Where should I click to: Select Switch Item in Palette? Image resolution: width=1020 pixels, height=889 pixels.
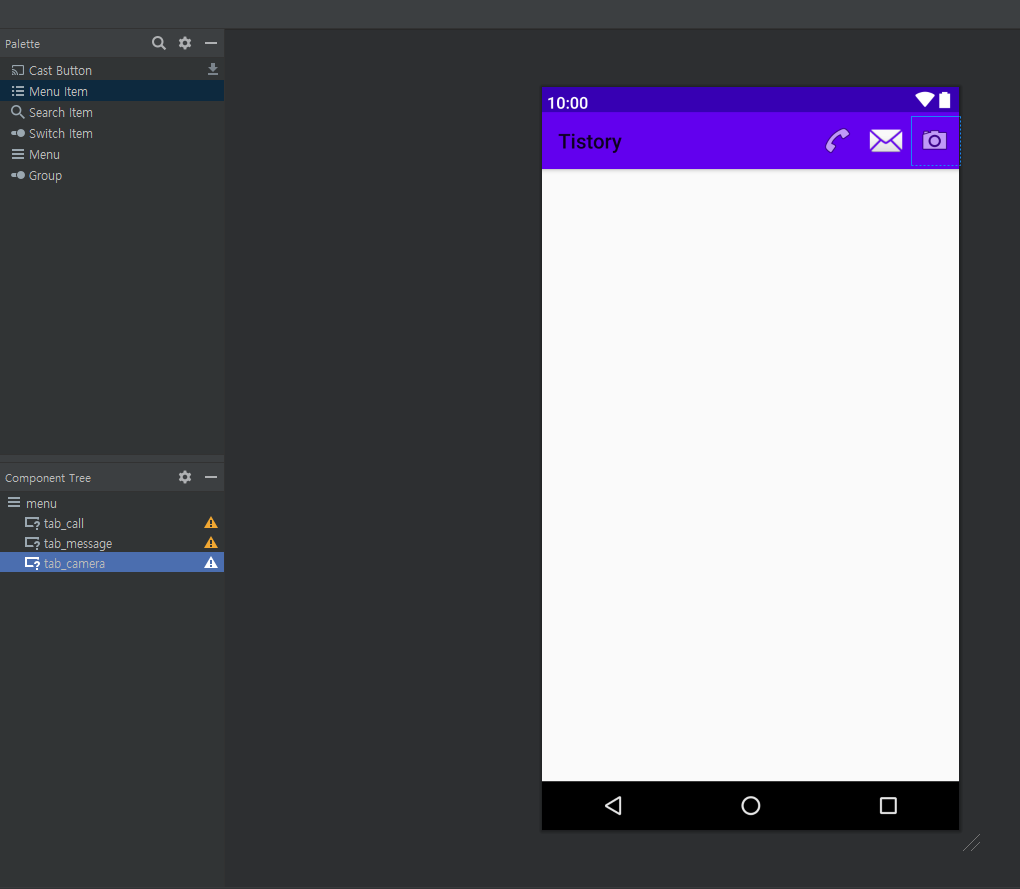(x=112, y=133)
